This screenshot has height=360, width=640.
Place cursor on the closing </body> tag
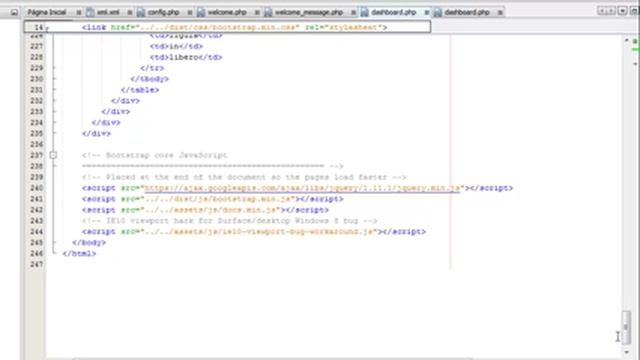click(89, 242)
